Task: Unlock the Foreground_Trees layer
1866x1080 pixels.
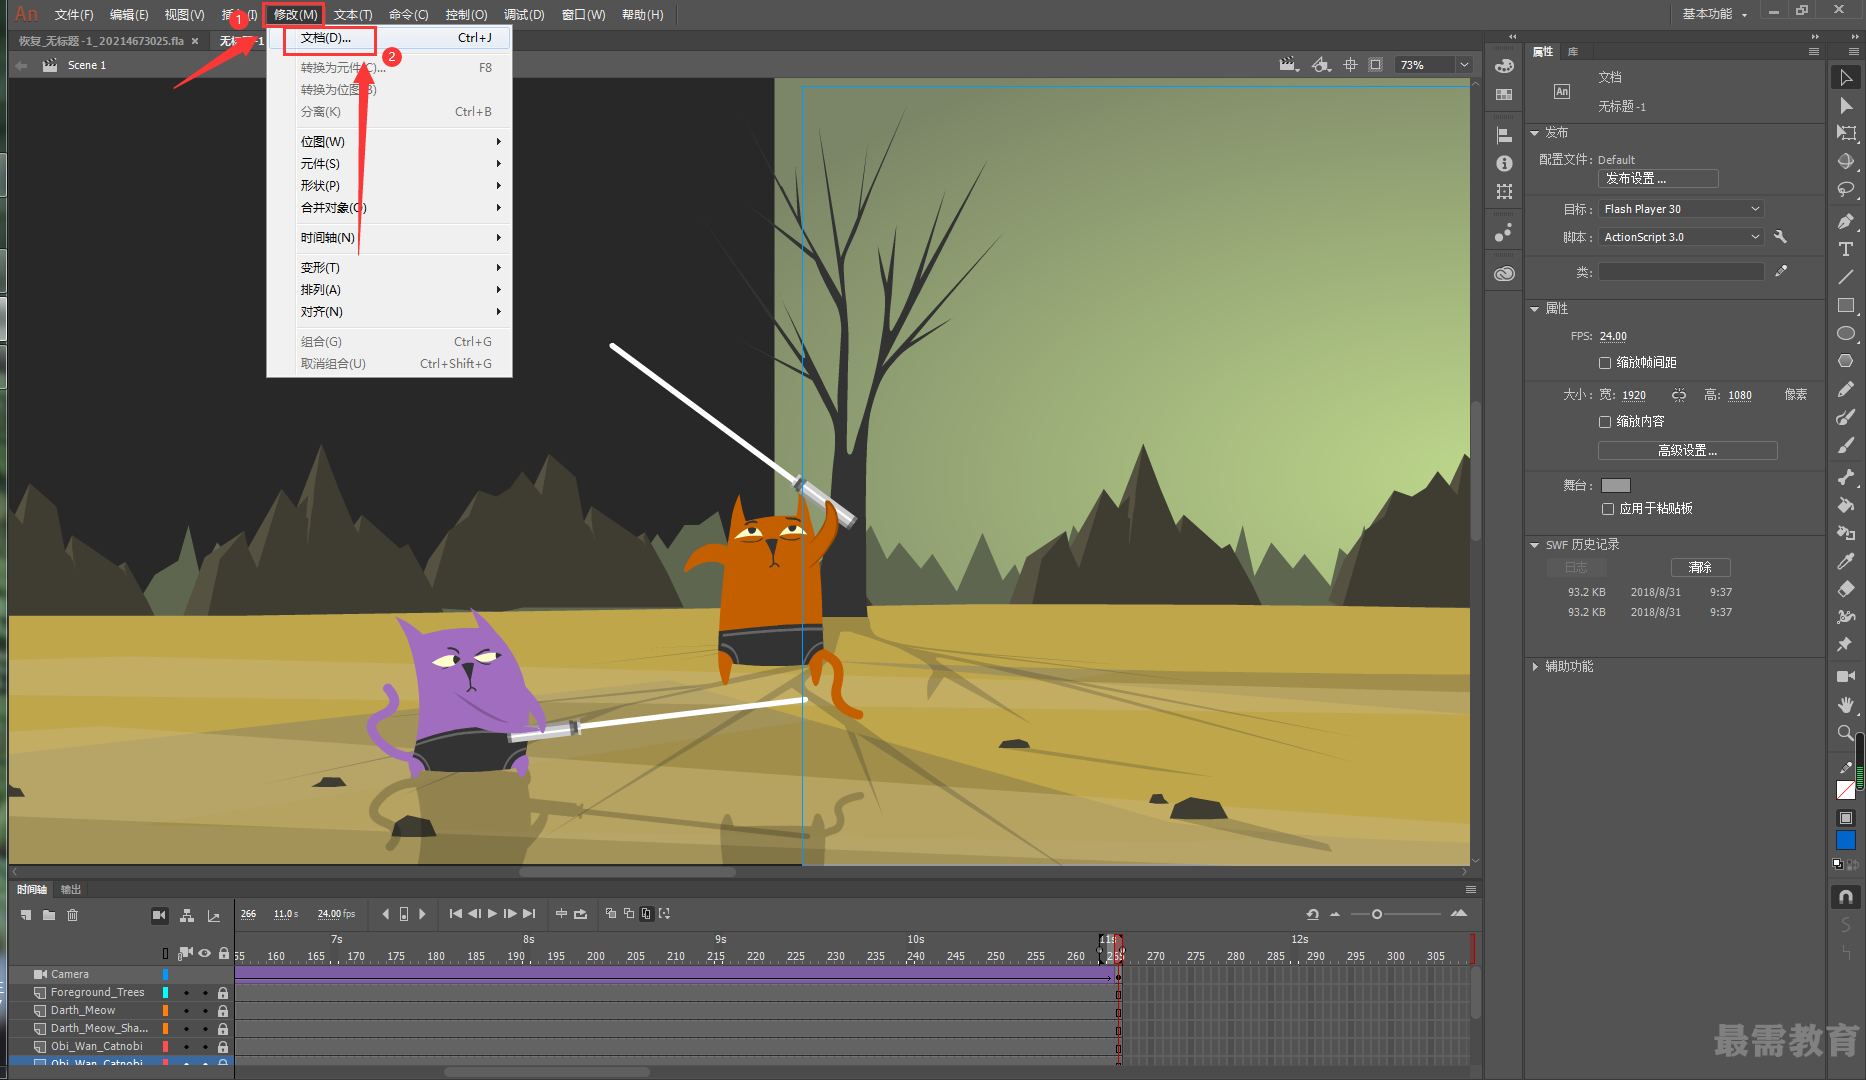Action: [x=223, y=993]
